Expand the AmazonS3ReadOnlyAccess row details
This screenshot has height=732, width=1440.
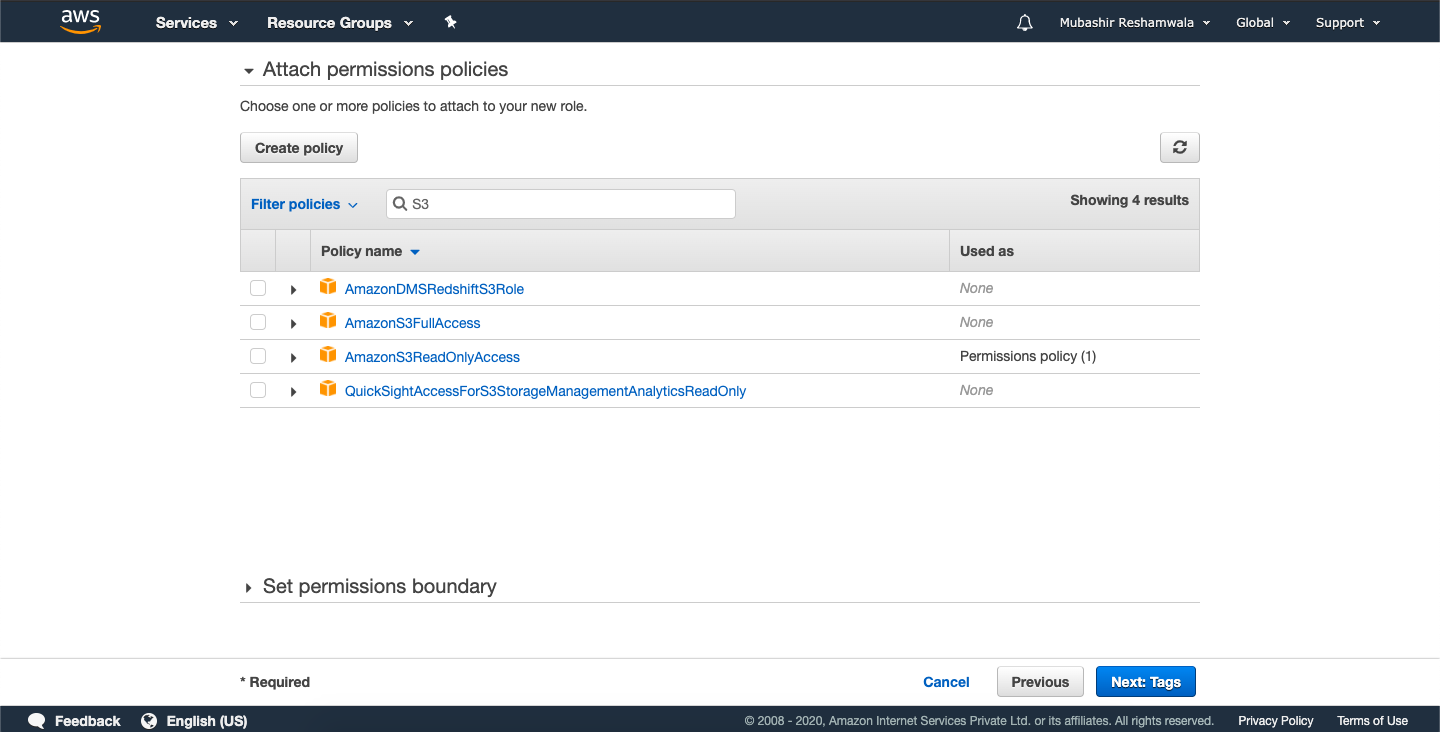pos(293,358)
